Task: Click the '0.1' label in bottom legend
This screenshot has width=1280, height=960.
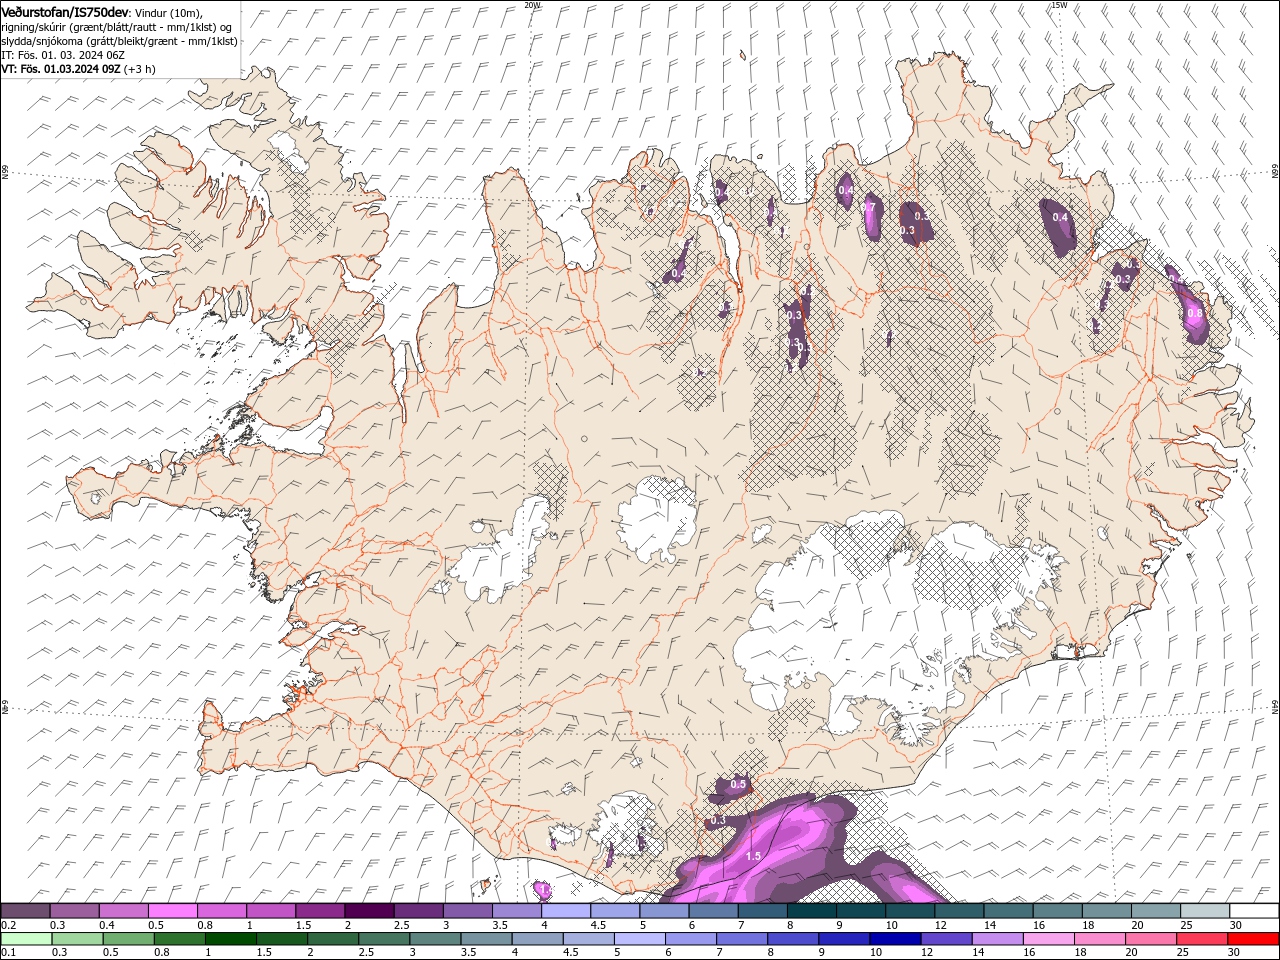Action: (8, 952)
